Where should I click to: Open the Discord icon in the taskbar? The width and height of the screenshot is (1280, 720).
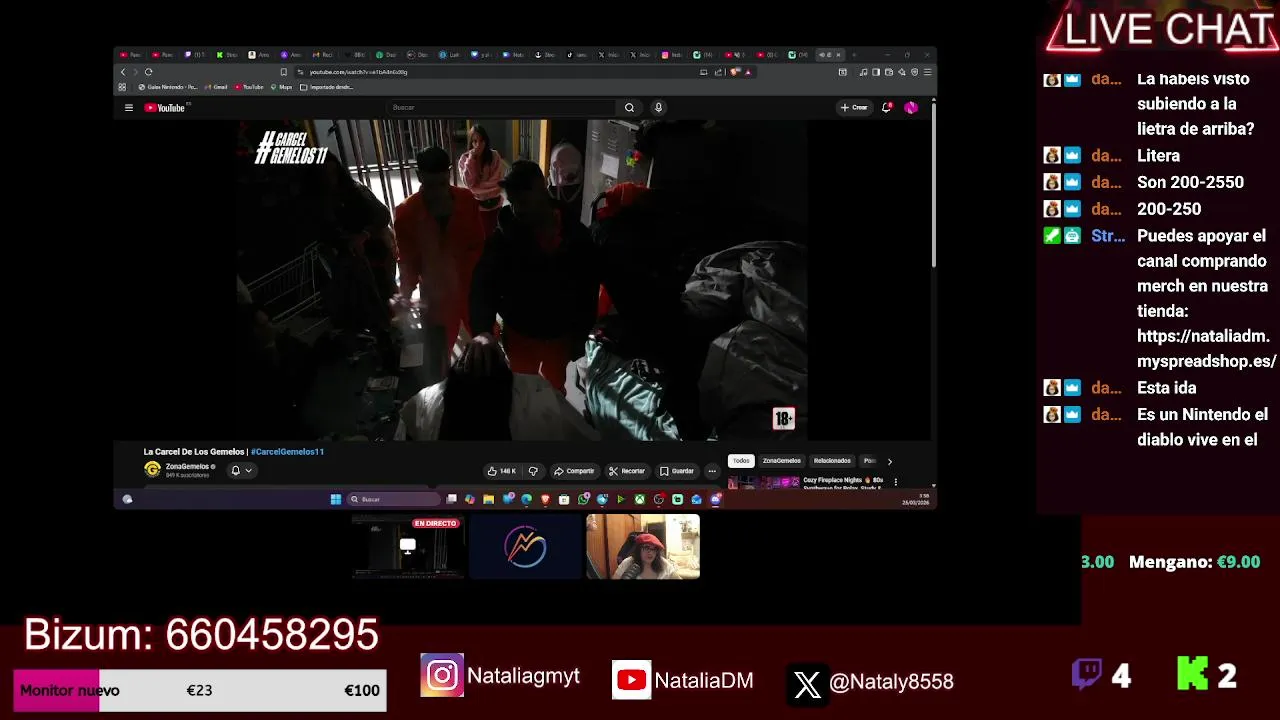(716, 499)
